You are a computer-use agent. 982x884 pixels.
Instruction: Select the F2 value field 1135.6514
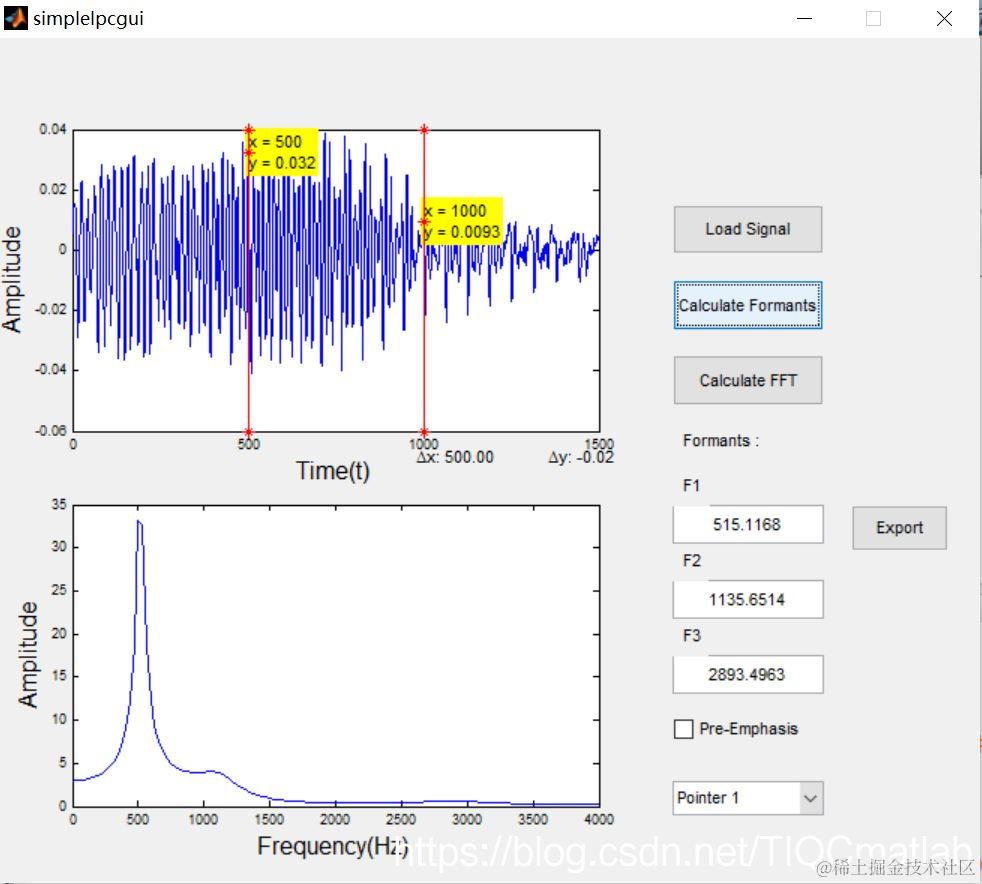click(x=748, y=599)
